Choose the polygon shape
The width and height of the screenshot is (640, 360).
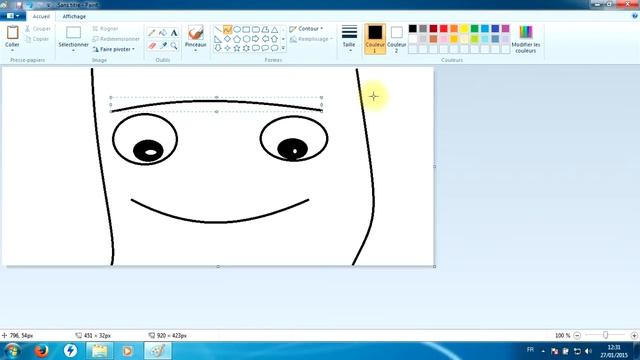(265, 29)
